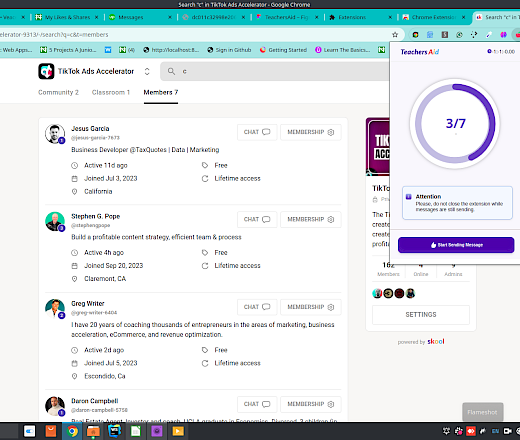The image size is (520, 440).
Task: Close the Messages browser tab
Action: (170, 17)
